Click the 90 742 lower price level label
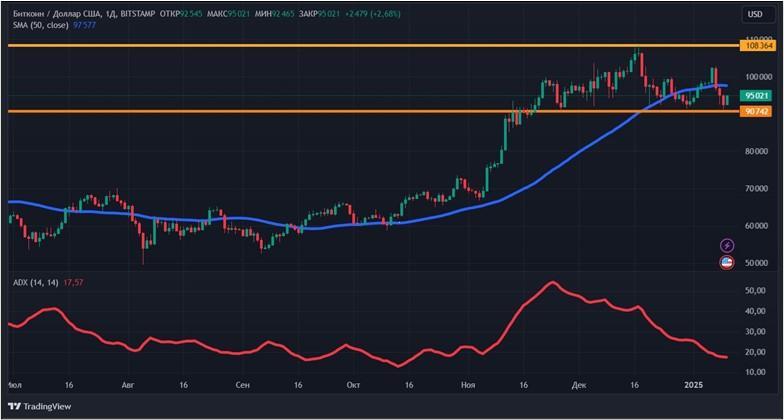This screenshot has width=784, height=420. [758, 111]
